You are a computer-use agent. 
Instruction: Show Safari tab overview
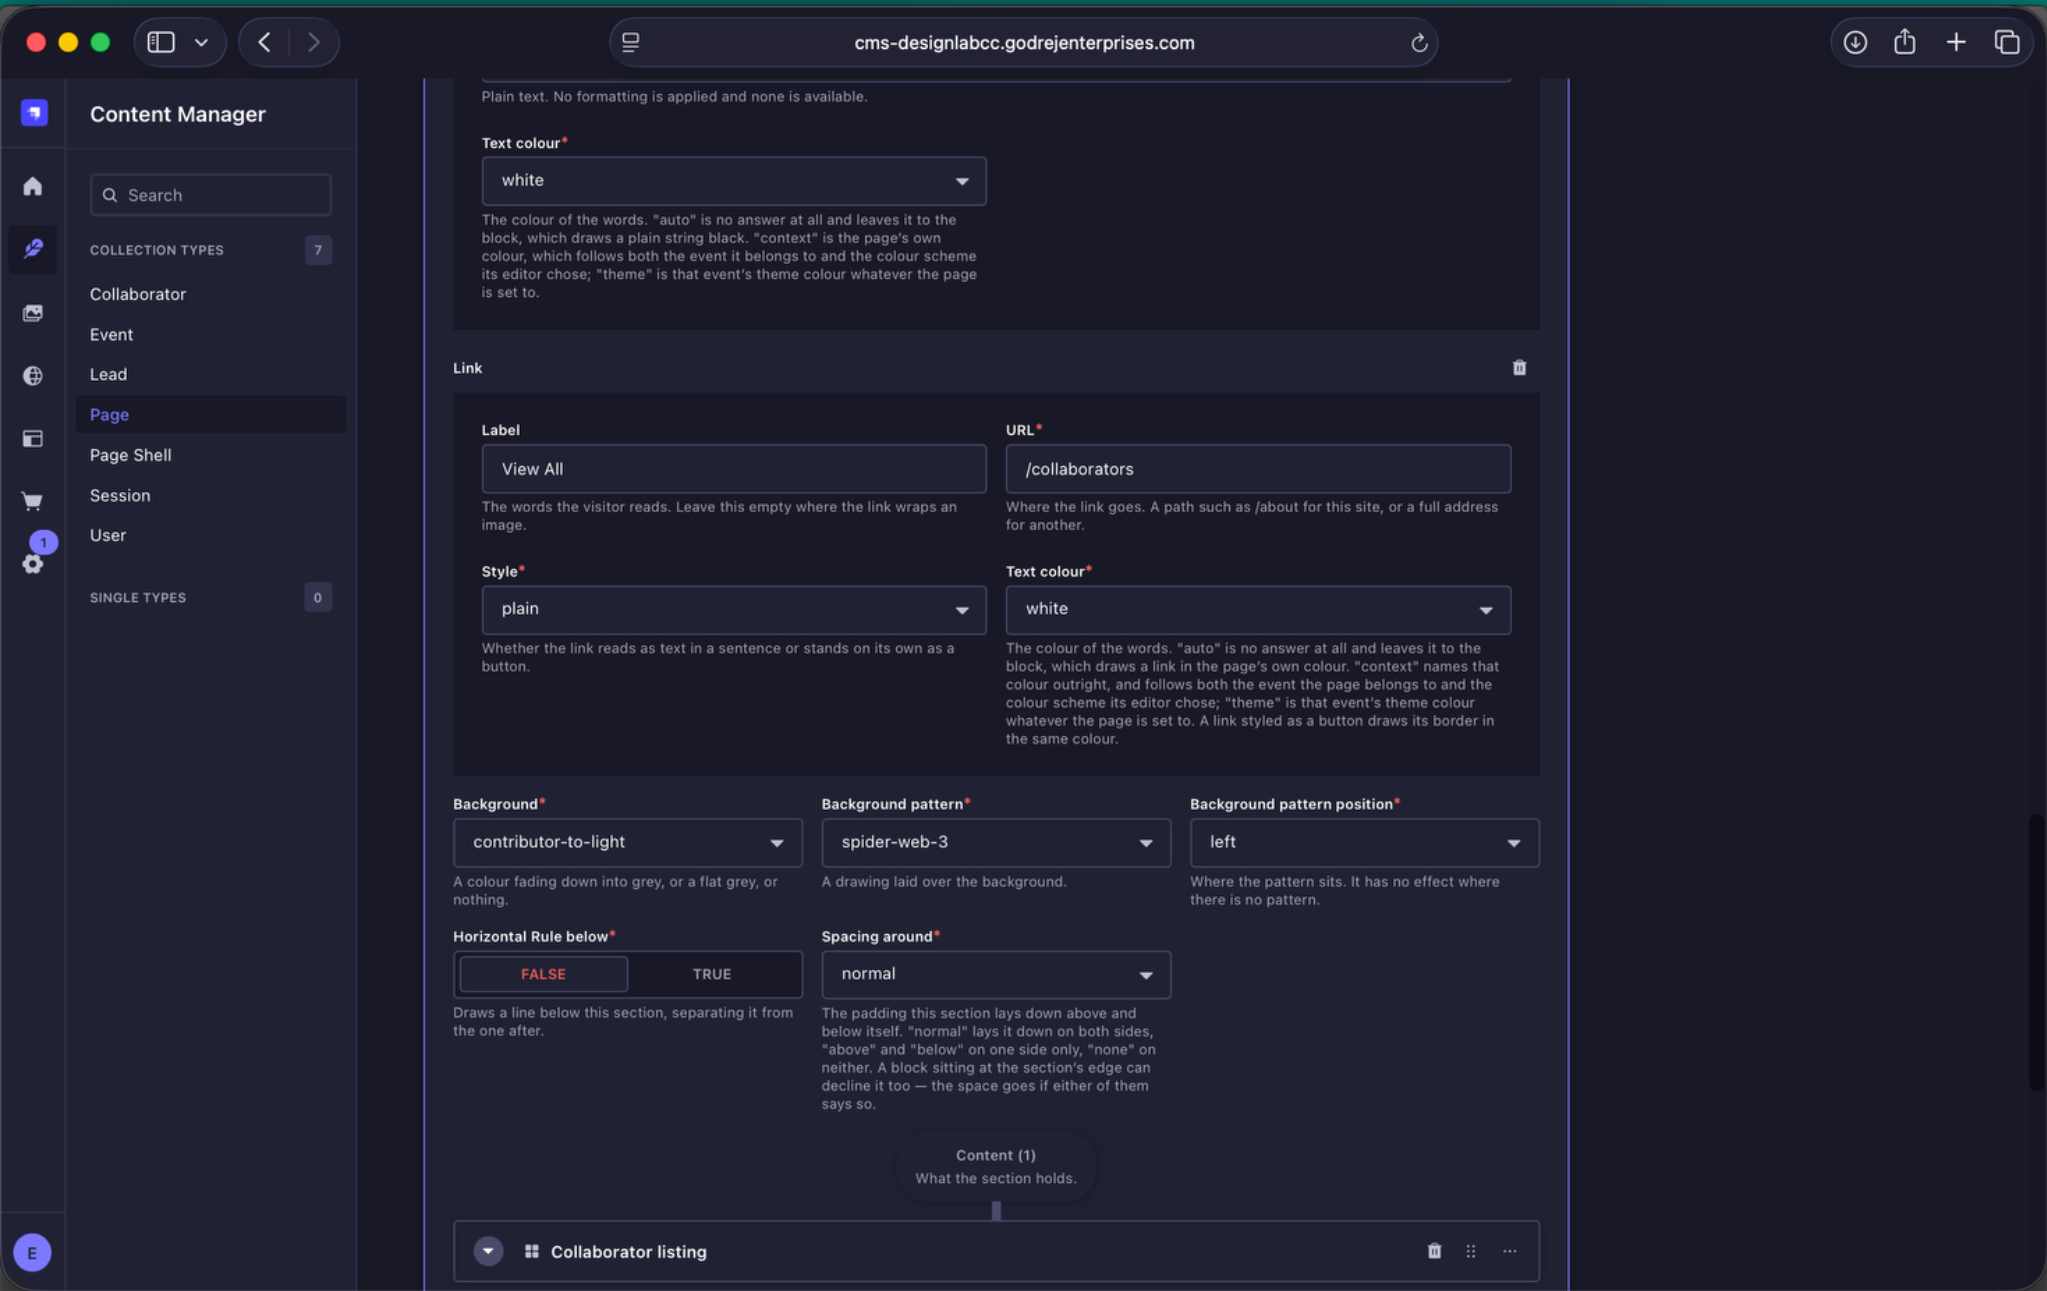[2007, 42]
